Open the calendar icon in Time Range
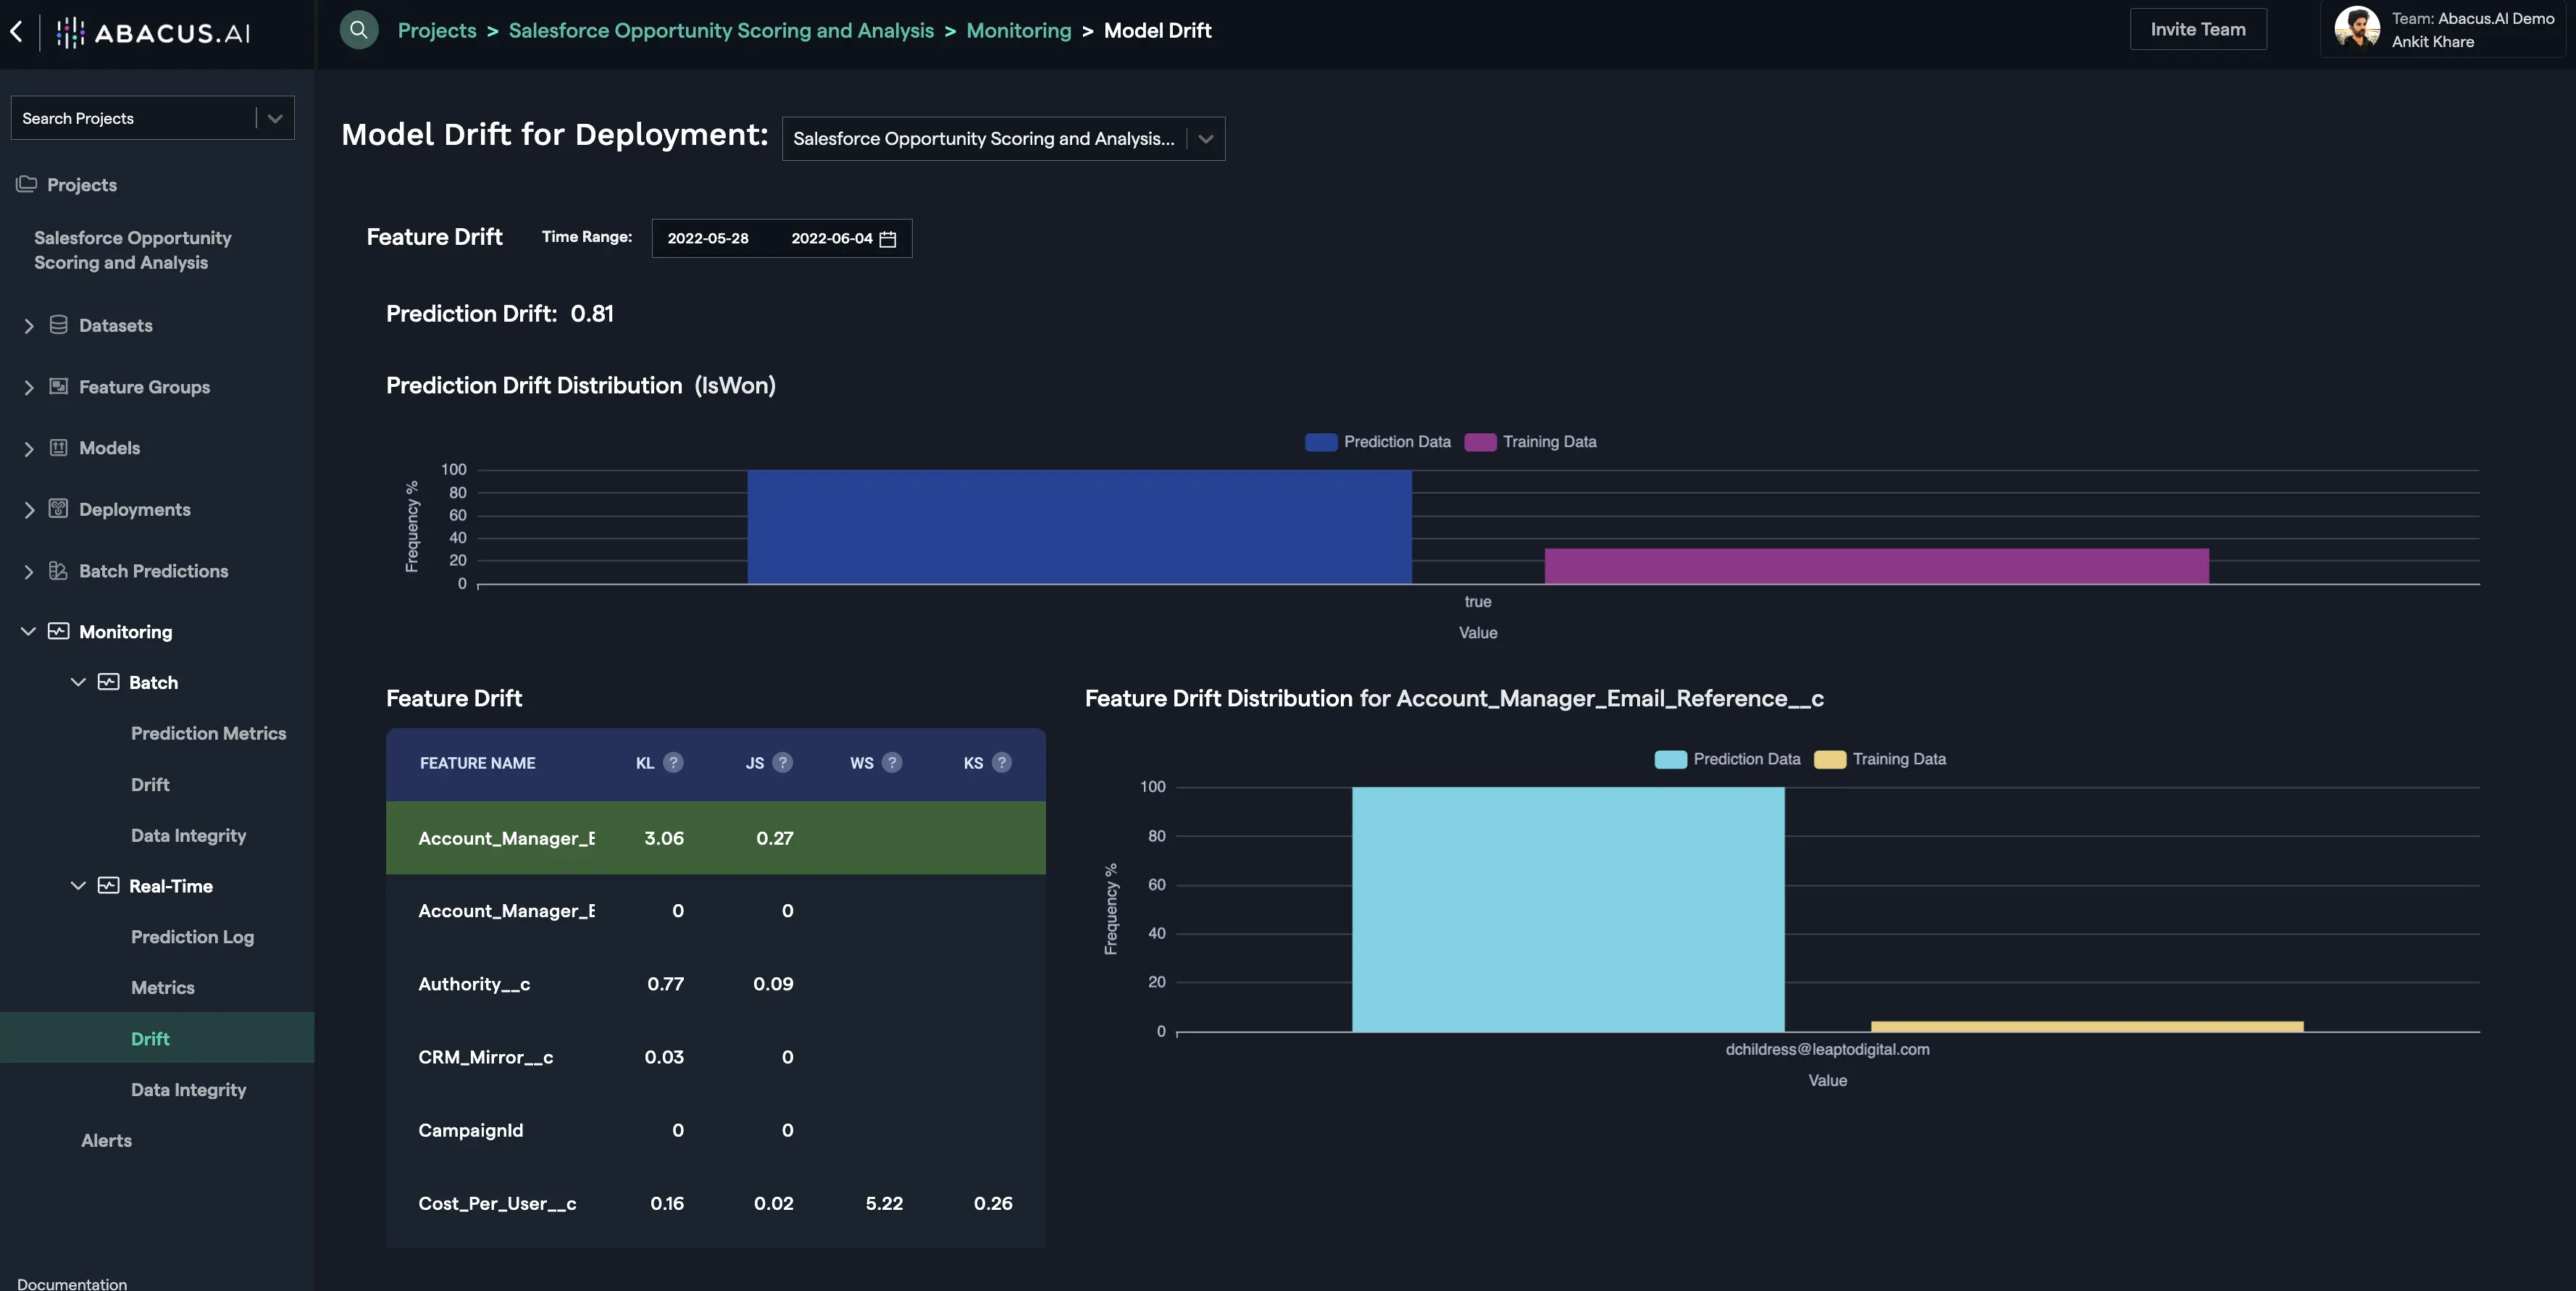2576x1291 pixels. click(x=887, y=239)
